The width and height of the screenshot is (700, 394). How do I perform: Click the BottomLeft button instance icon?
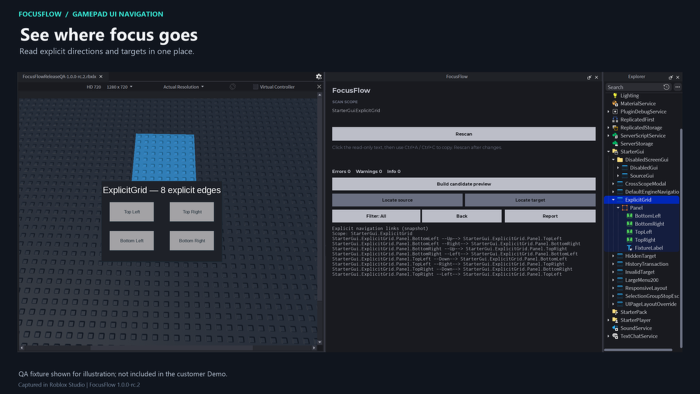click(x=629, y=216)
